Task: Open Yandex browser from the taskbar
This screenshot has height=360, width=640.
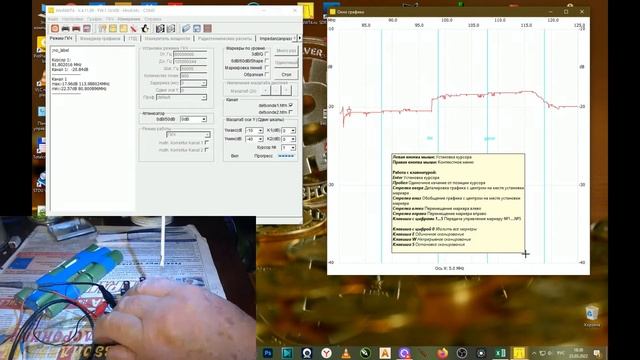Action: coord(326,353)
